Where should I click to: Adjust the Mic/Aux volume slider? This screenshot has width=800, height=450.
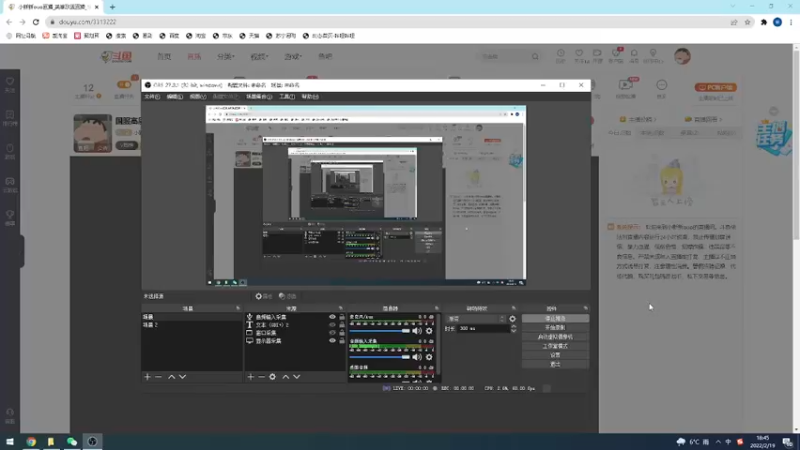coord(380,331)
